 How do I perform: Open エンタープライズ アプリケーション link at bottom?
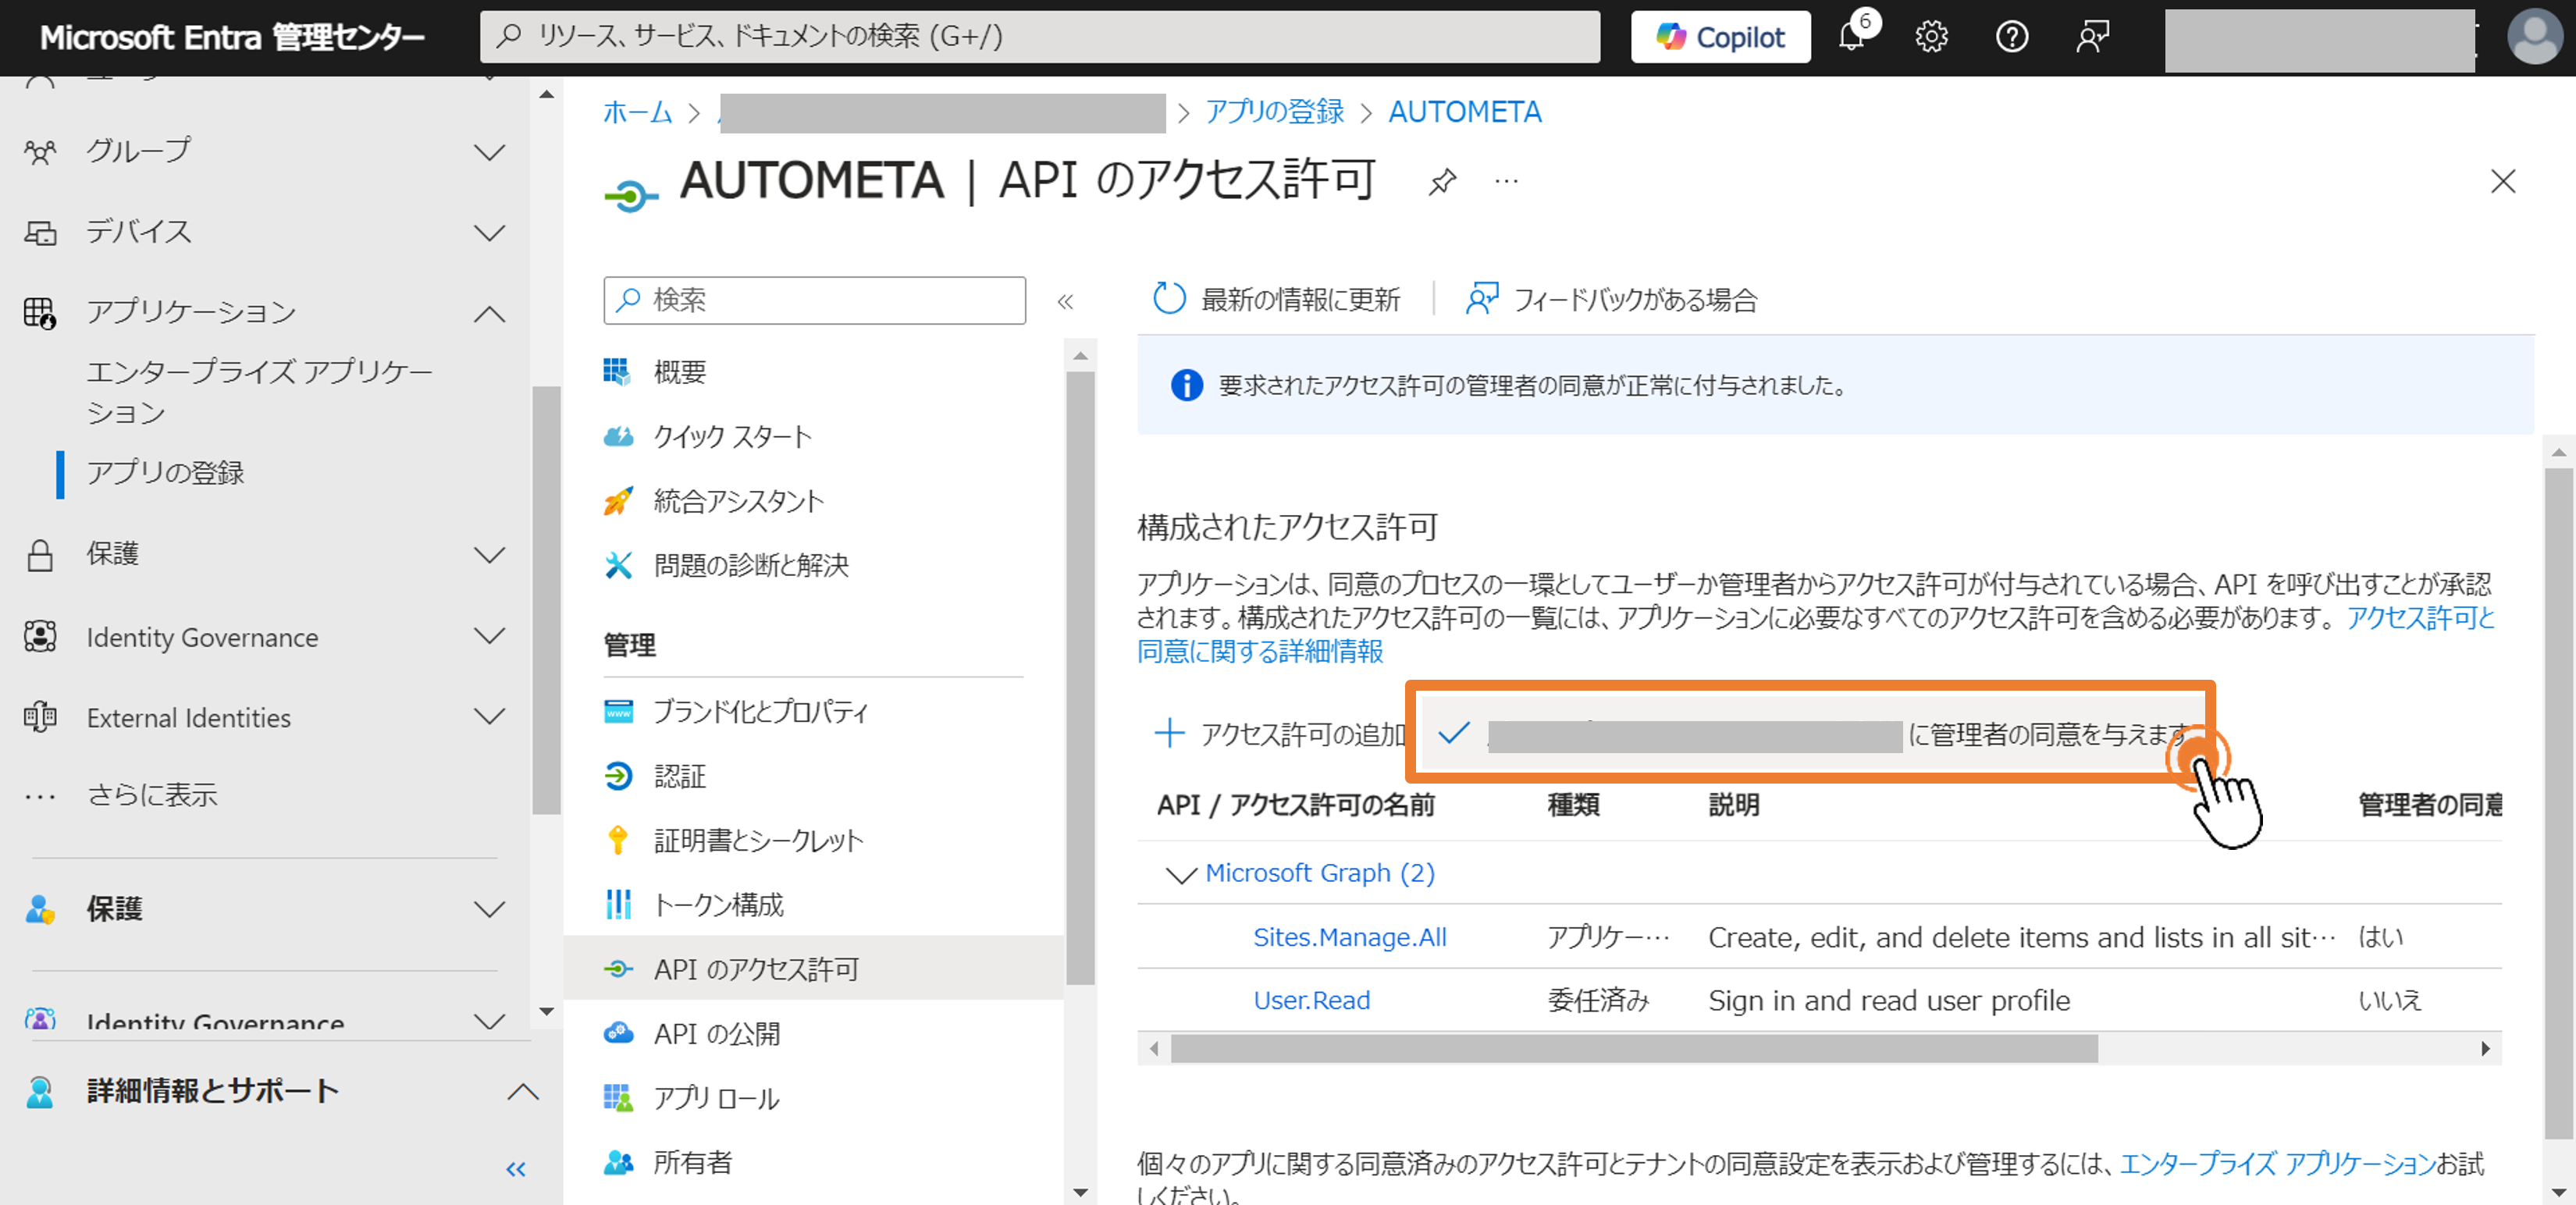click(2277, 1163)
